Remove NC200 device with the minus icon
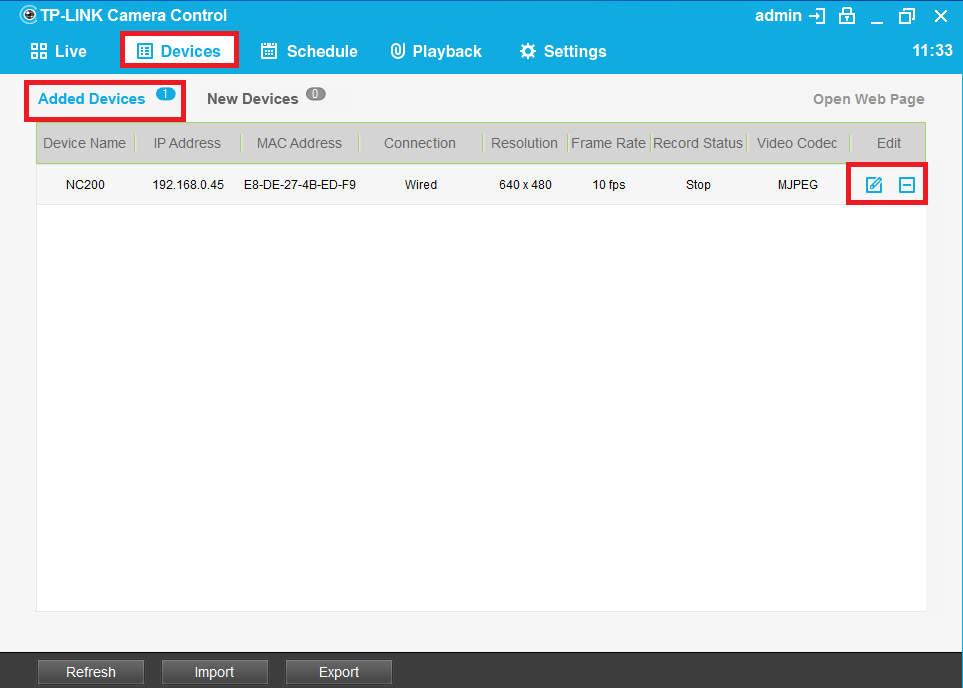 tap(906, 184)
